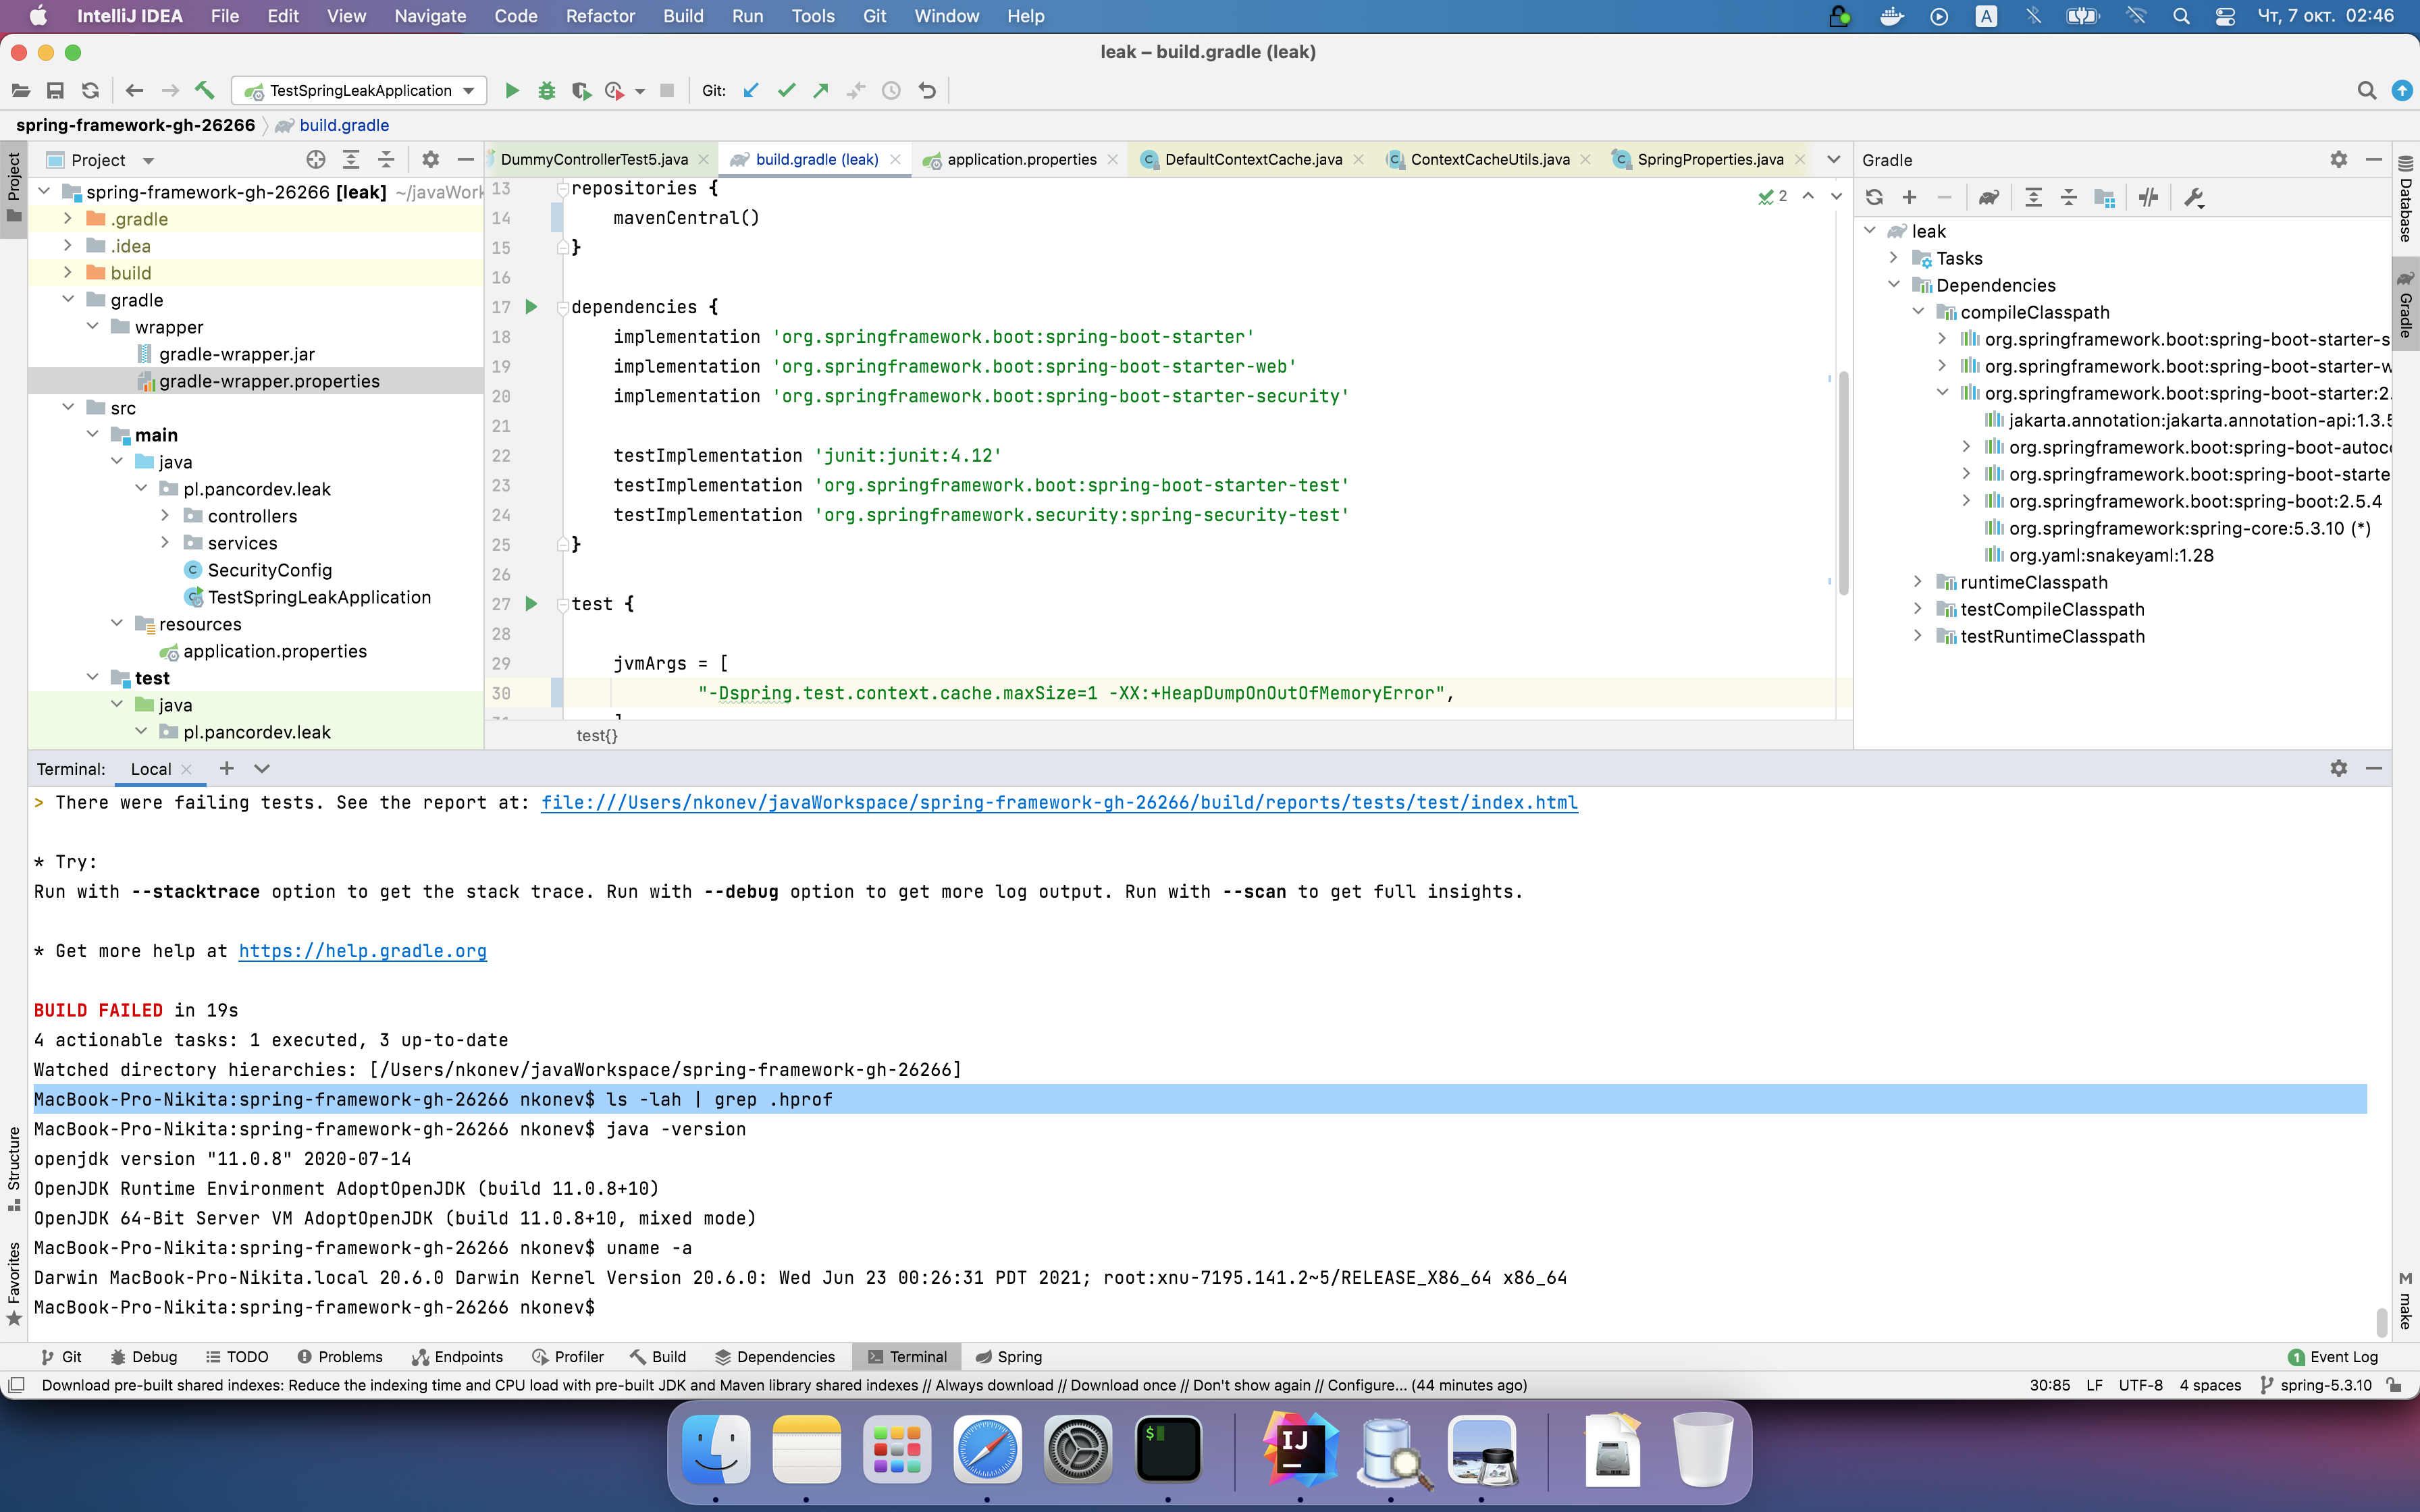Open https://help.gradle.org link
The image size is (2420, 1512).
click(362, 951)
